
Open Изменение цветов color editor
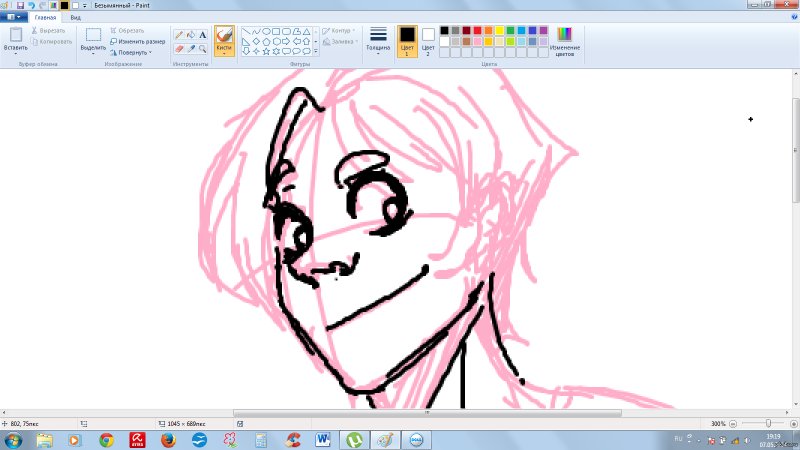coord(565,41)
